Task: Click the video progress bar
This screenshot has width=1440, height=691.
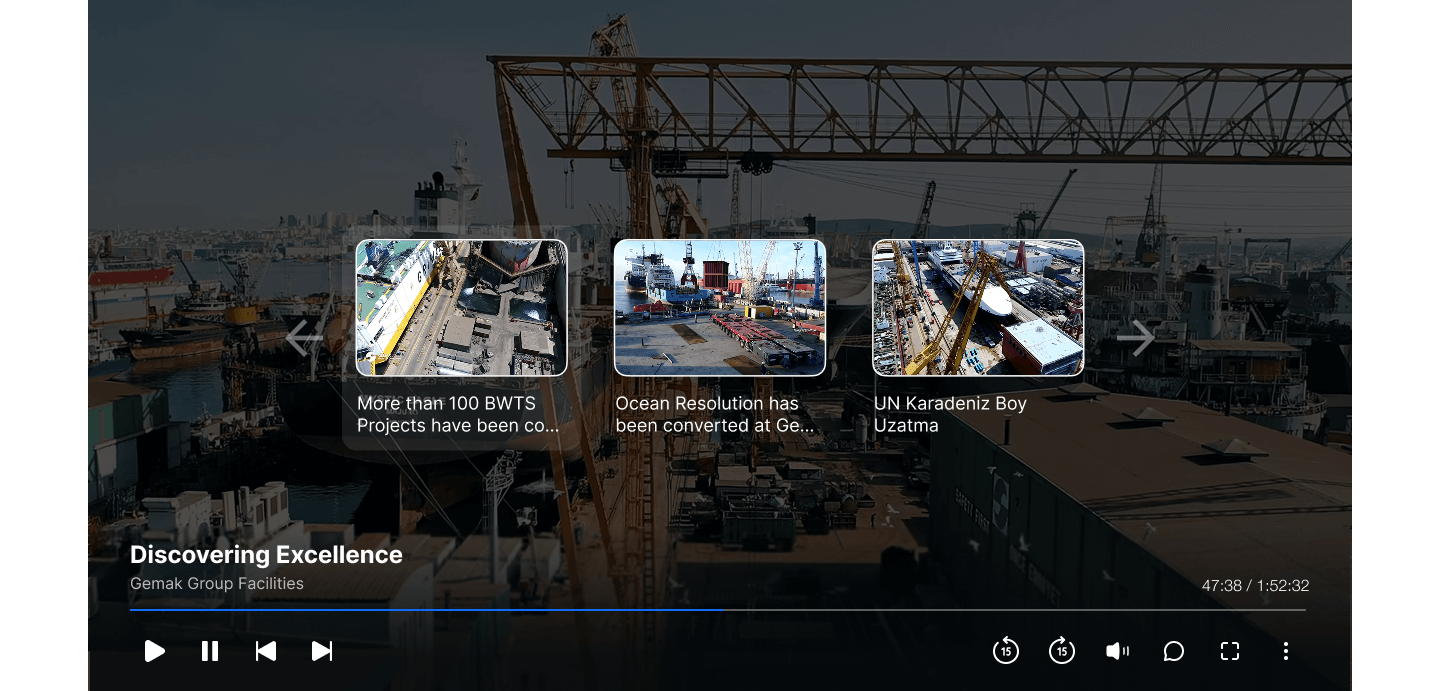Action: (x=717, y=609)
